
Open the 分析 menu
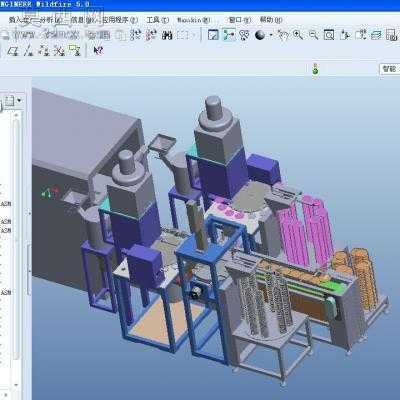pyautogui.click(x=51, y=20)
